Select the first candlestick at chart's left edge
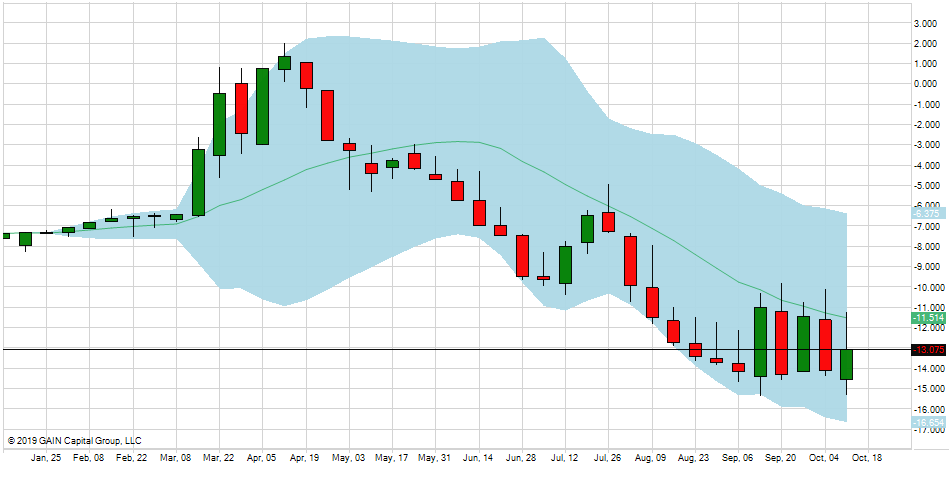 point(5,236)
